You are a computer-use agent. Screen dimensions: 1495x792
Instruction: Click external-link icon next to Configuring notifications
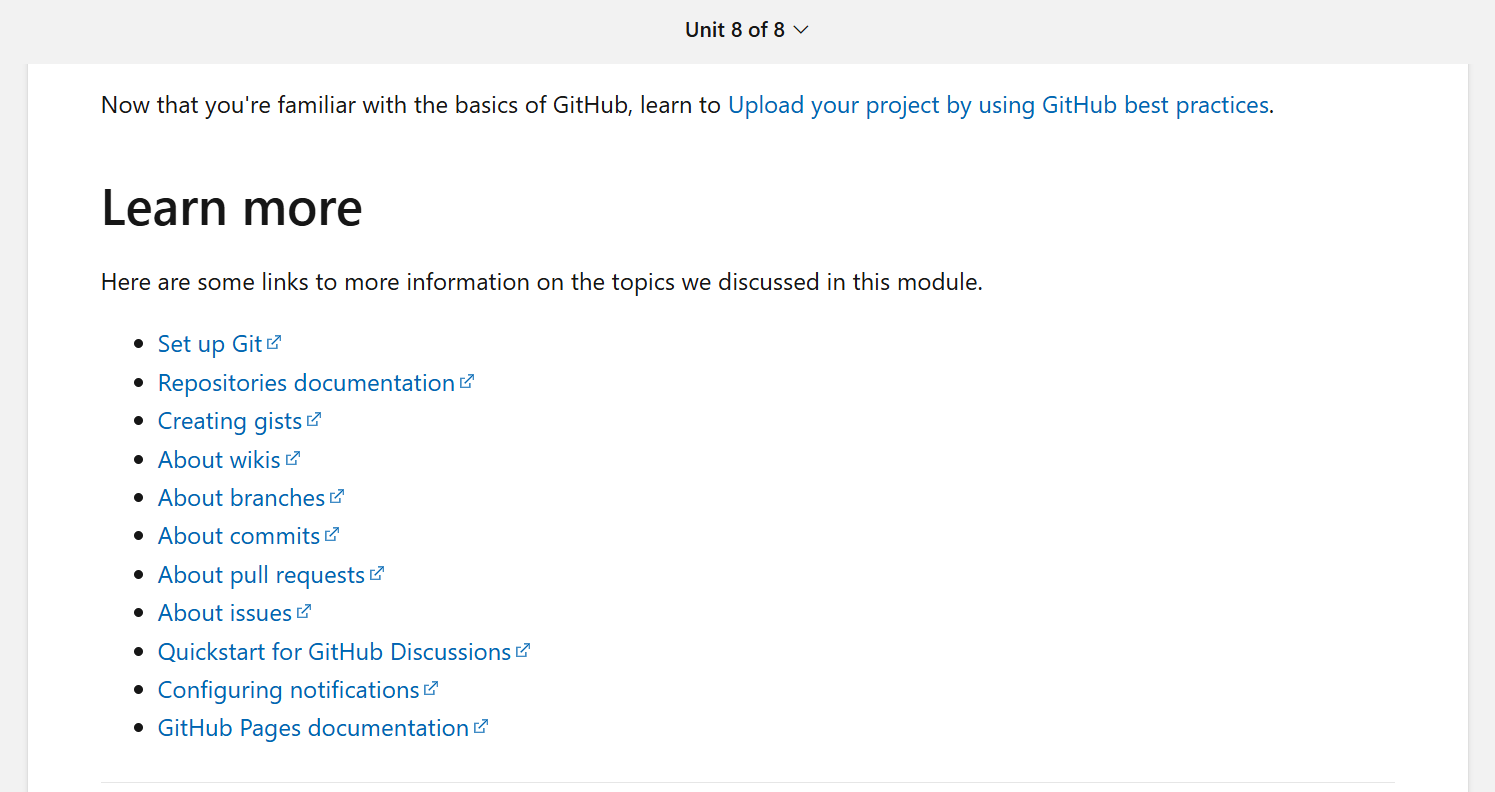click(x=431, y=688)
